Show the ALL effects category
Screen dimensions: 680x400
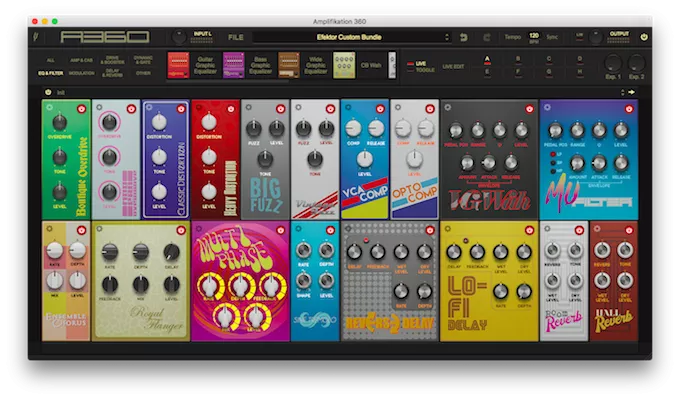(51, 60)
